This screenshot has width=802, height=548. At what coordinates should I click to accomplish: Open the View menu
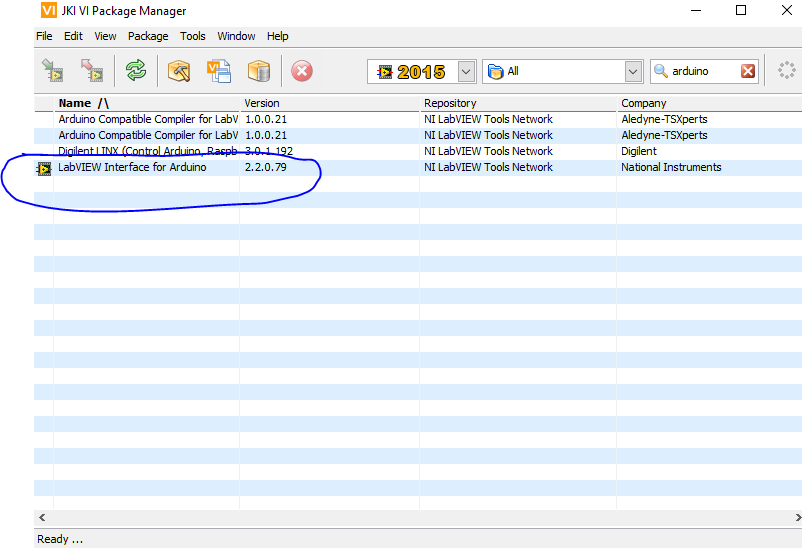[x=105, y=36]
